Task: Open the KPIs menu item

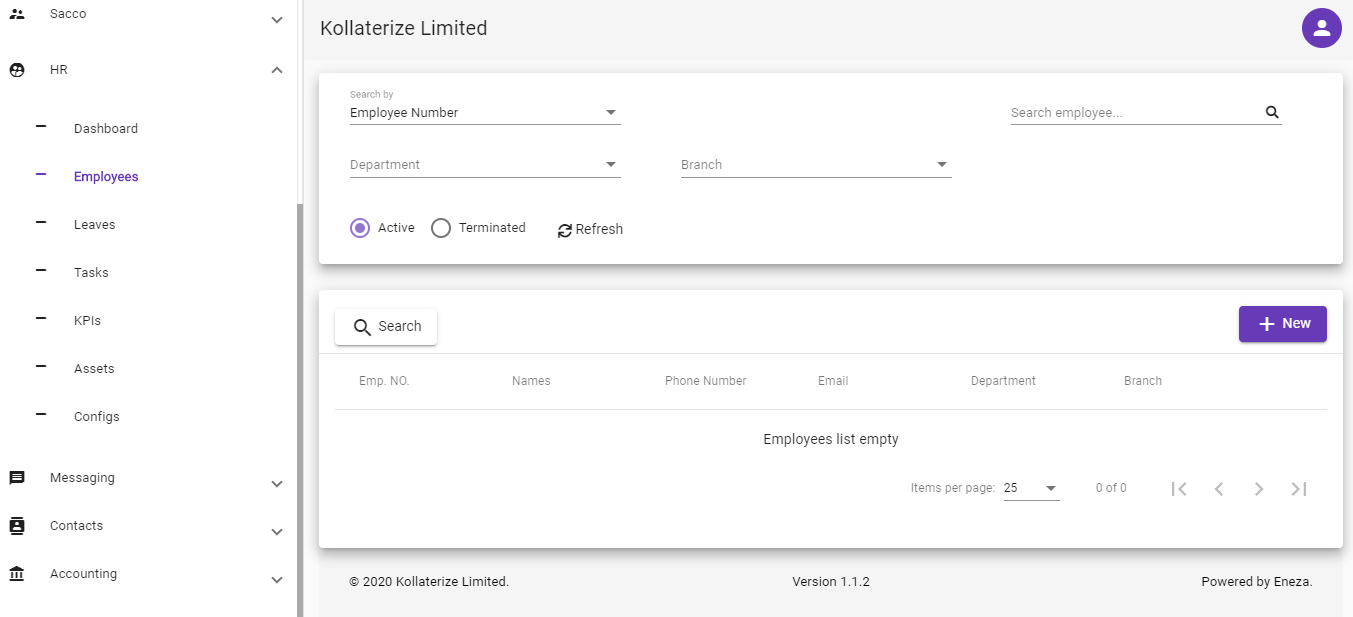Action: point(87,321)
